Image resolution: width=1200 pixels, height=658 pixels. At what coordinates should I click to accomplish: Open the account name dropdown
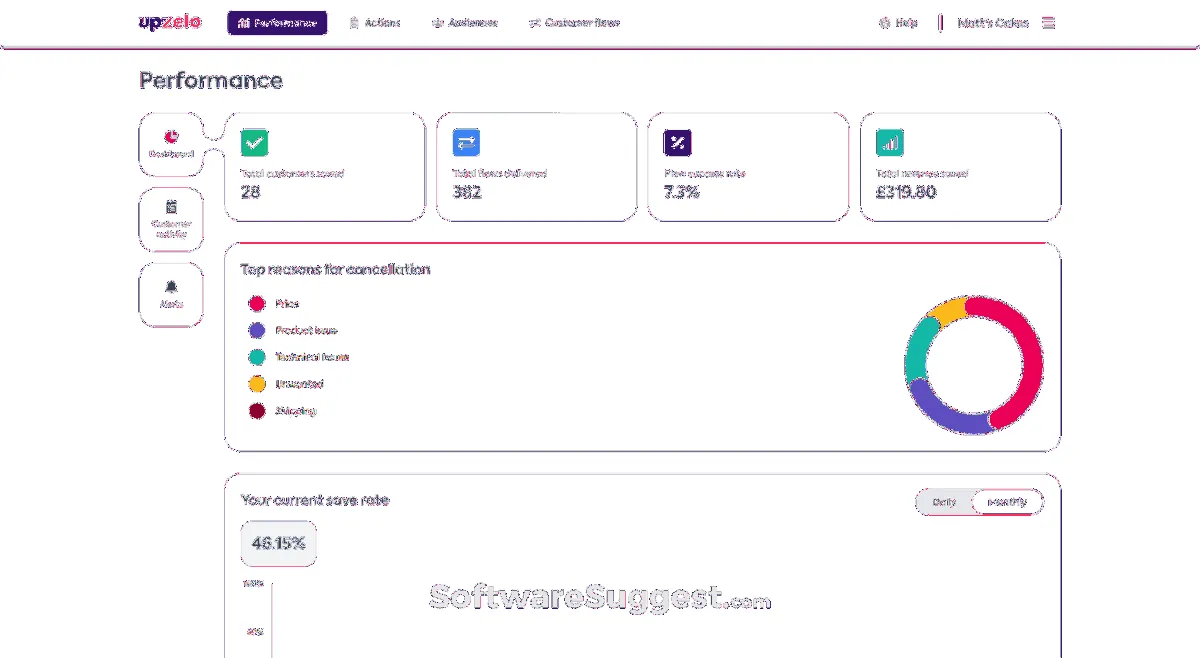(992, 23)
